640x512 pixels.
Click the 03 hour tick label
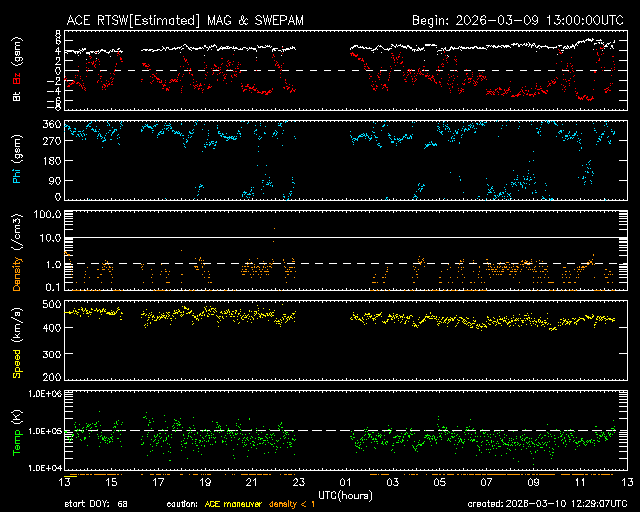click(x=393, y=482)
